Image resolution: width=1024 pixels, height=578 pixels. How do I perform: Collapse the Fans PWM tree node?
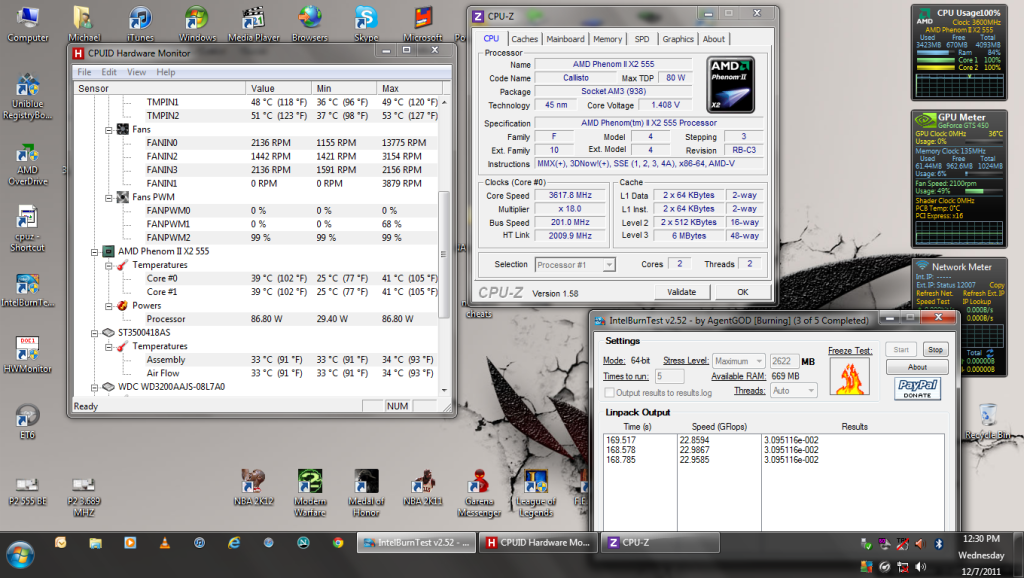coord(109,197)
